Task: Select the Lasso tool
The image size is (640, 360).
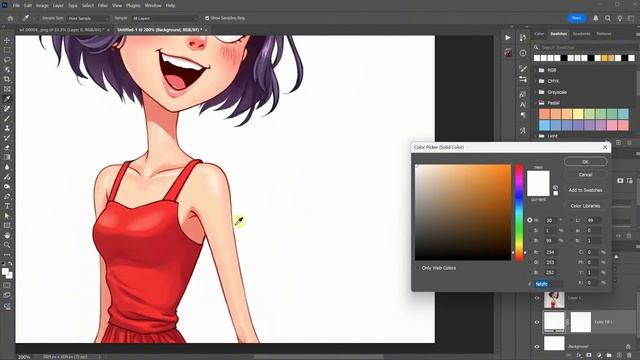Action: (7, 60)
